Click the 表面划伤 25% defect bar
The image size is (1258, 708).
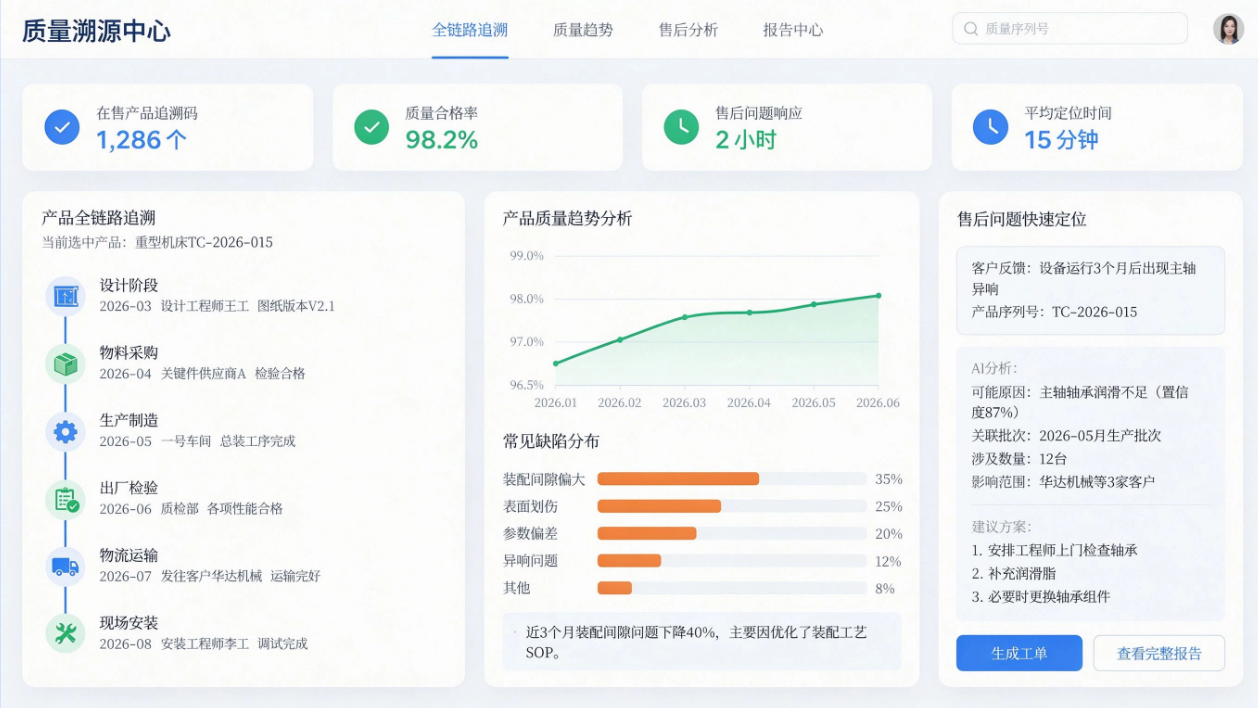[659, 506]
